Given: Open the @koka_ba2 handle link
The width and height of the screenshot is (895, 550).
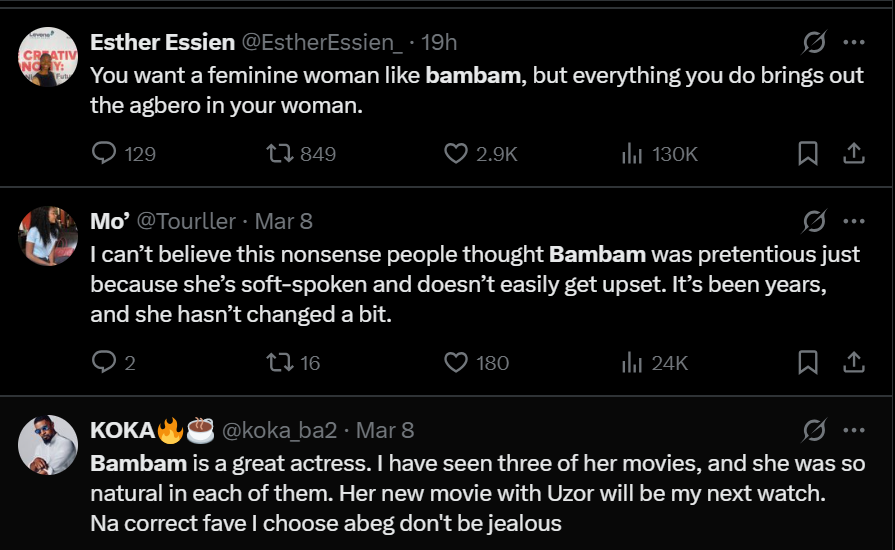Looking at the screenshot, I should click(278, 430).
